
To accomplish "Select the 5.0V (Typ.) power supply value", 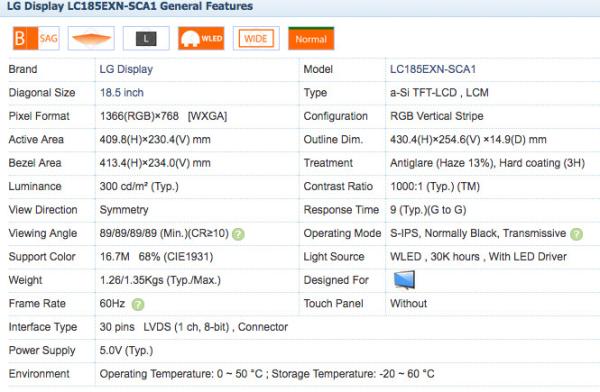I will click(126, 351).
